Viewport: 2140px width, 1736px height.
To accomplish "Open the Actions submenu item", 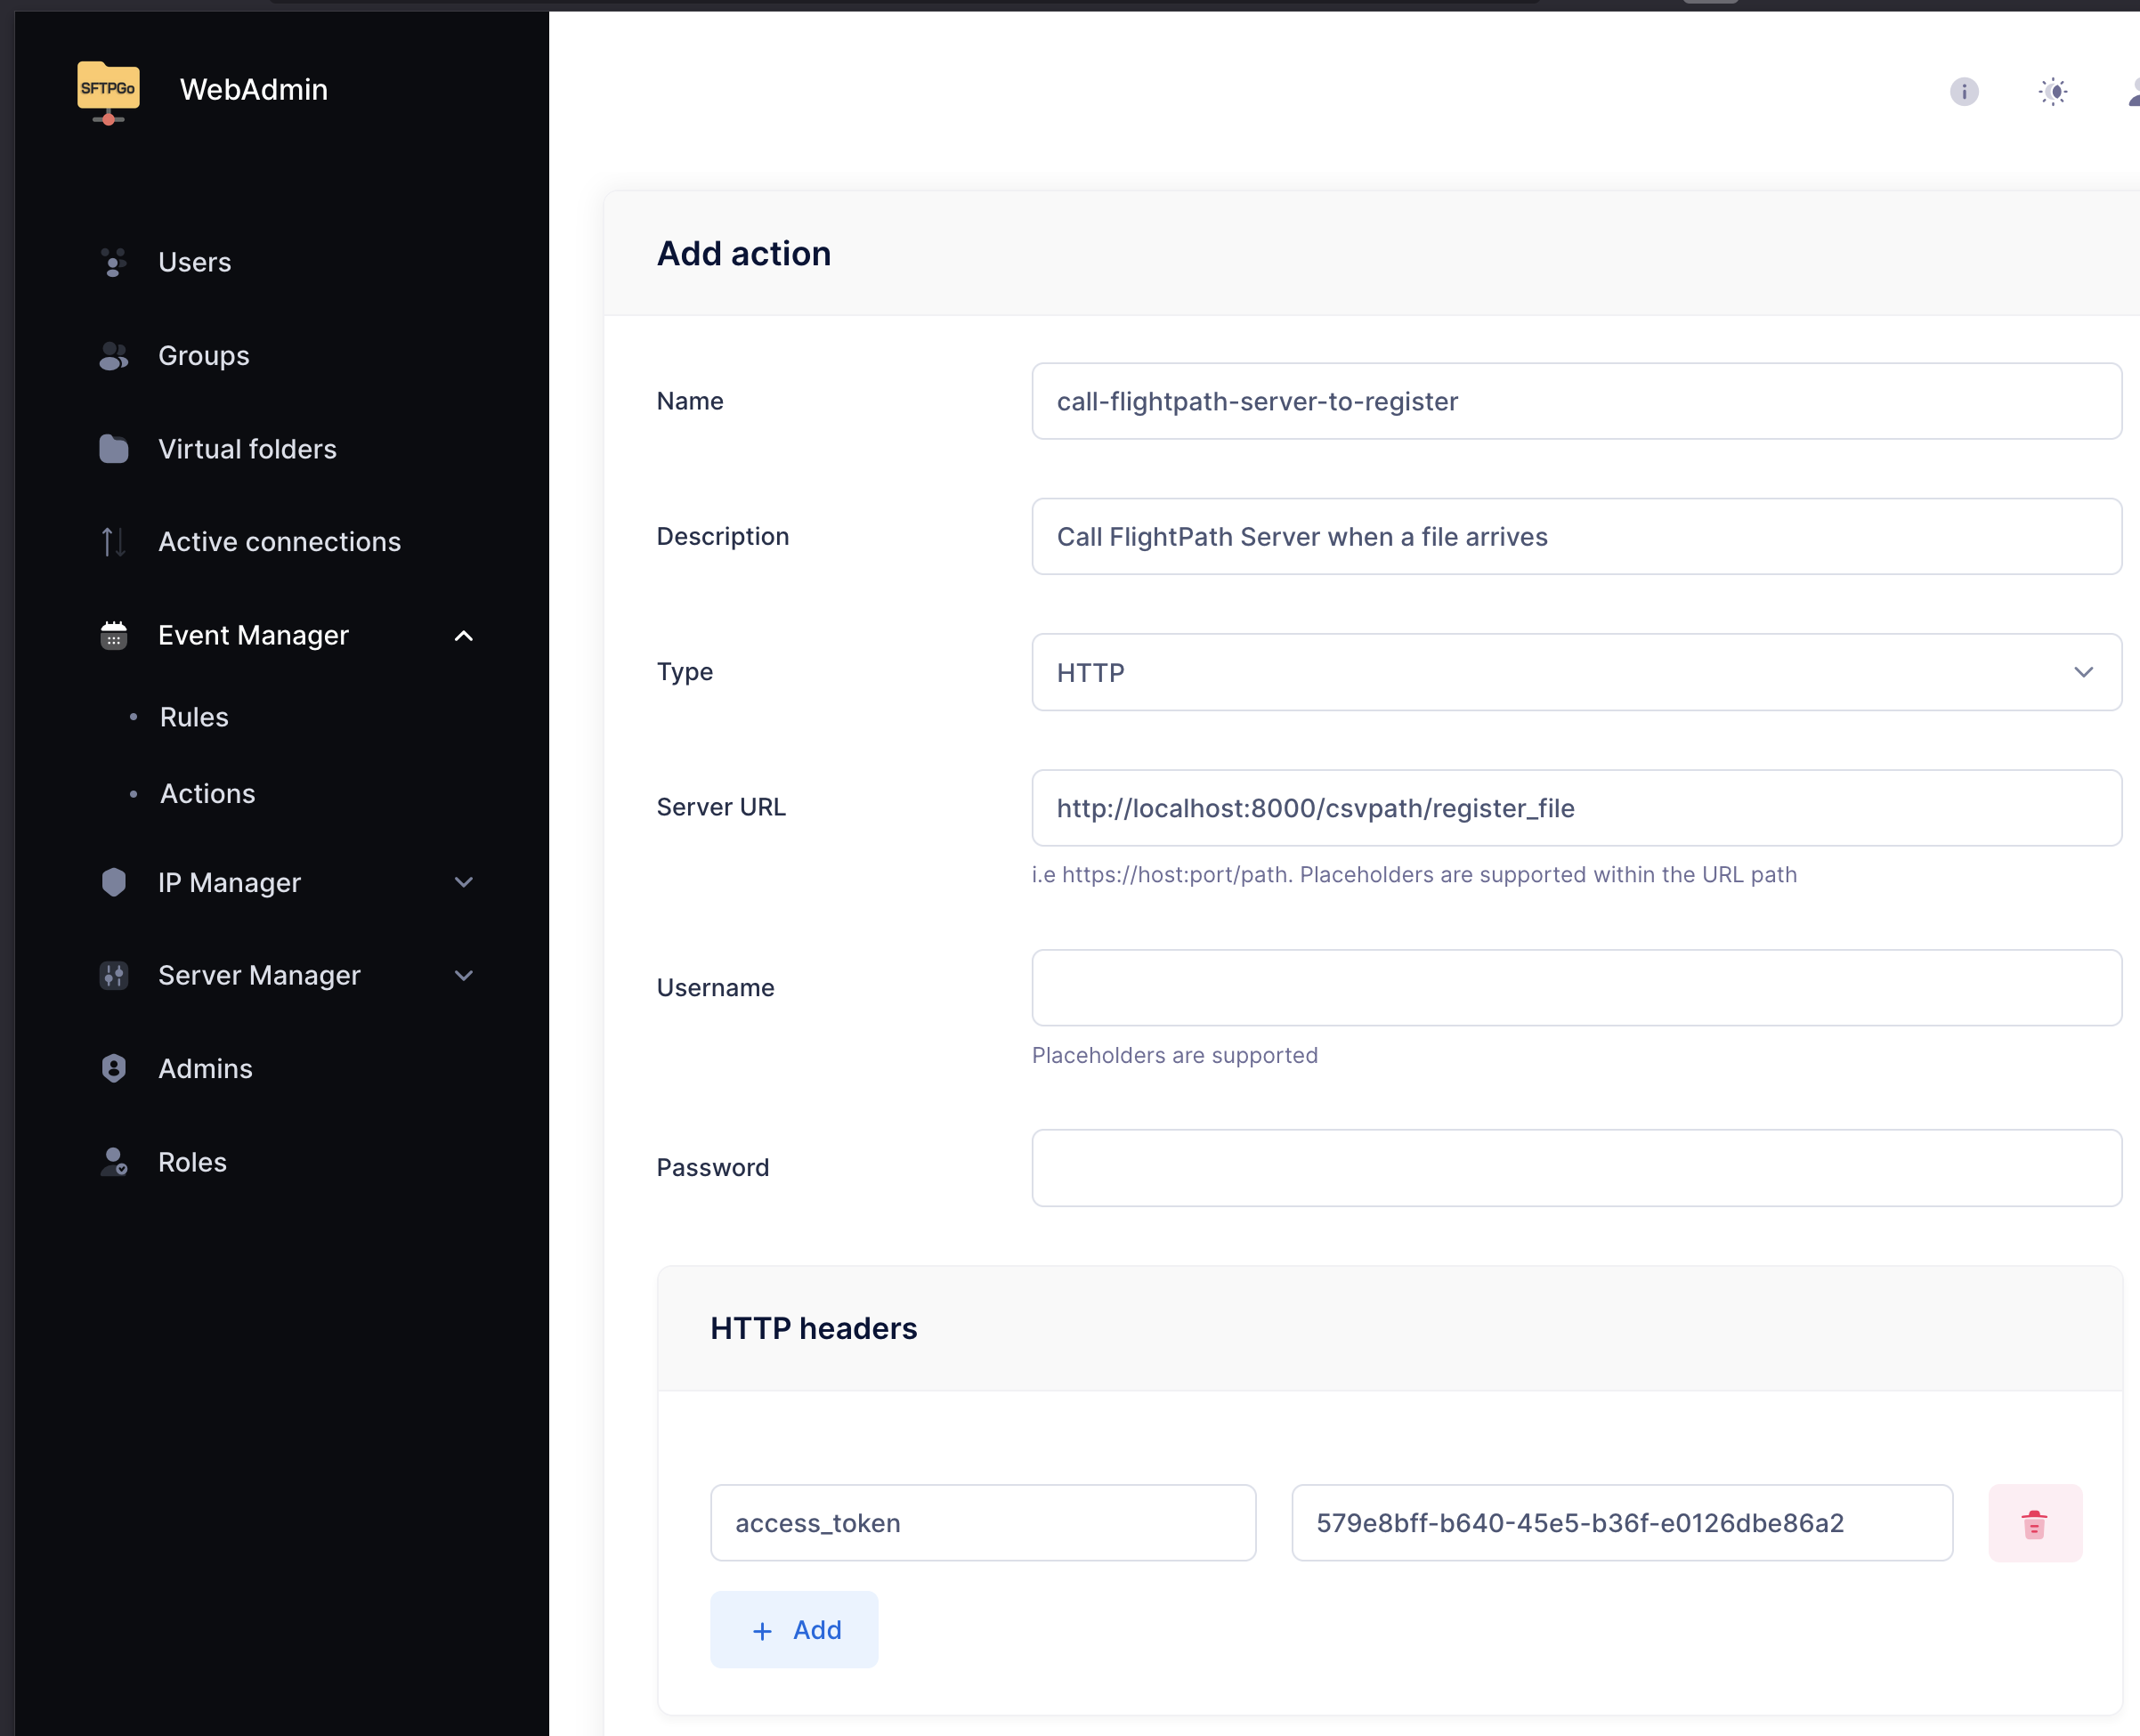I will tap(207, 794).
